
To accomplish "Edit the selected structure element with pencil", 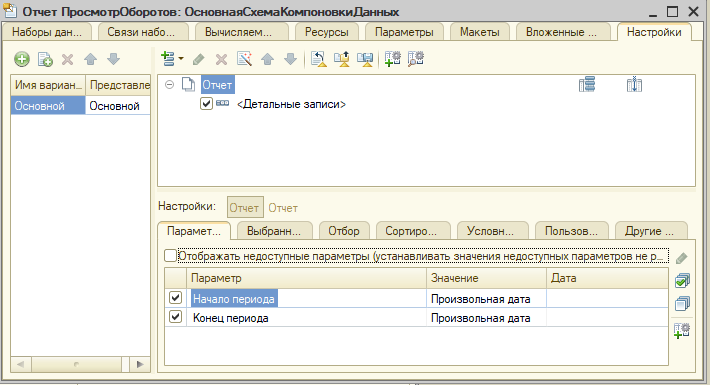I will click(x=199, y=59).
